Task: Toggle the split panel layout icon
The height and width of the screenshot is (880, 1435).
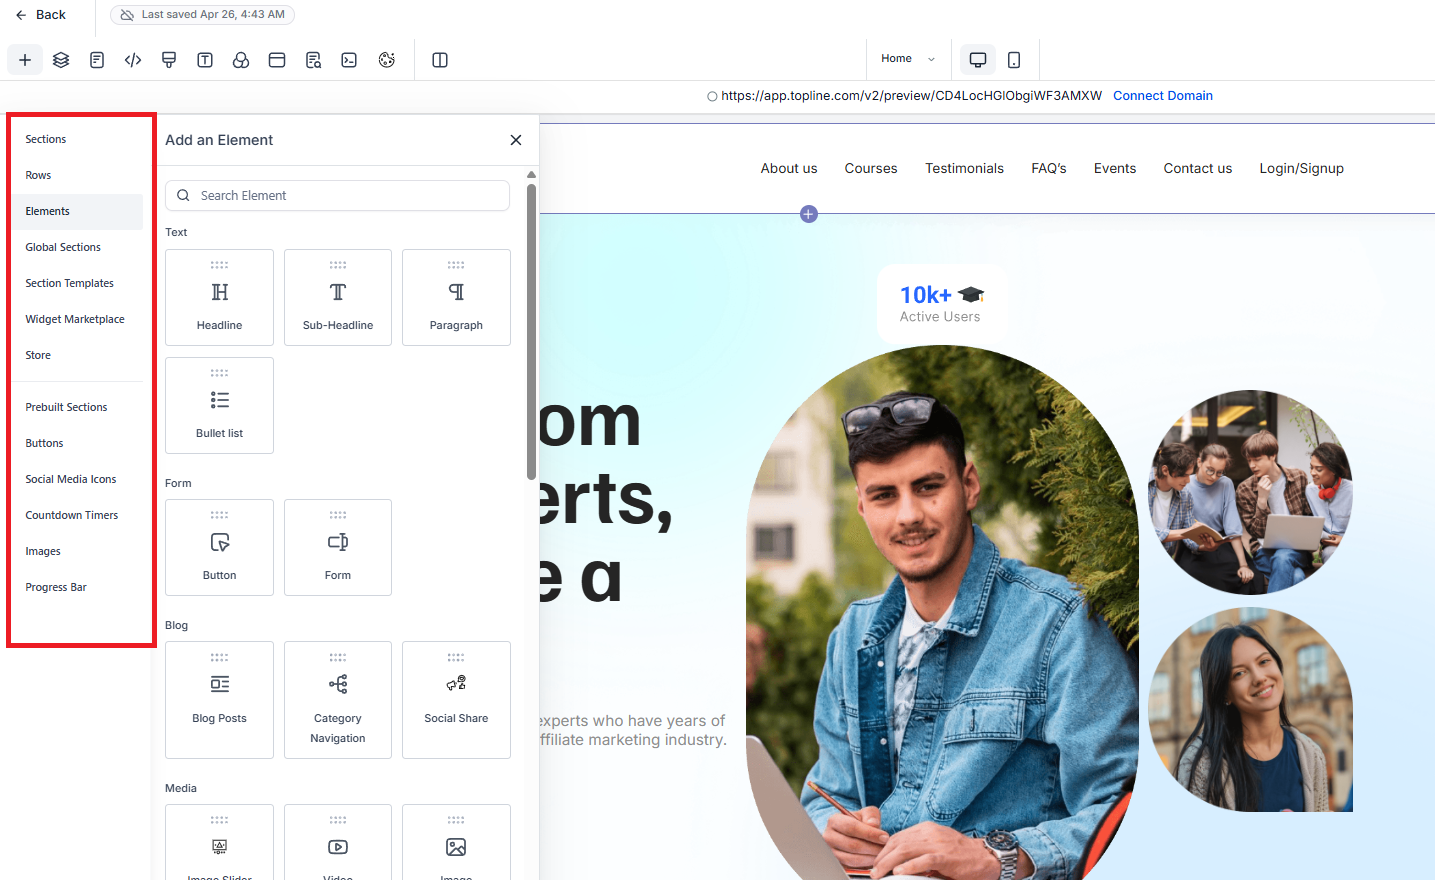Action: [440, 60]
